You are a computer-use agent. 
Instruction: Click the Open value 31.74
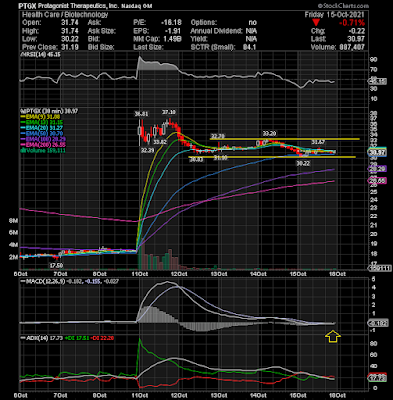[x=71, y=23]
